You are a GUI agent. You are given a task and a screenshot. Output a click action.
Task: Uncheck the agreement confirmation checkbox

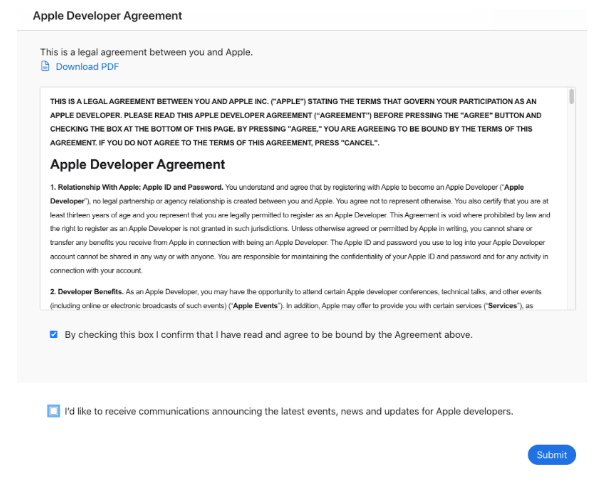54,334
